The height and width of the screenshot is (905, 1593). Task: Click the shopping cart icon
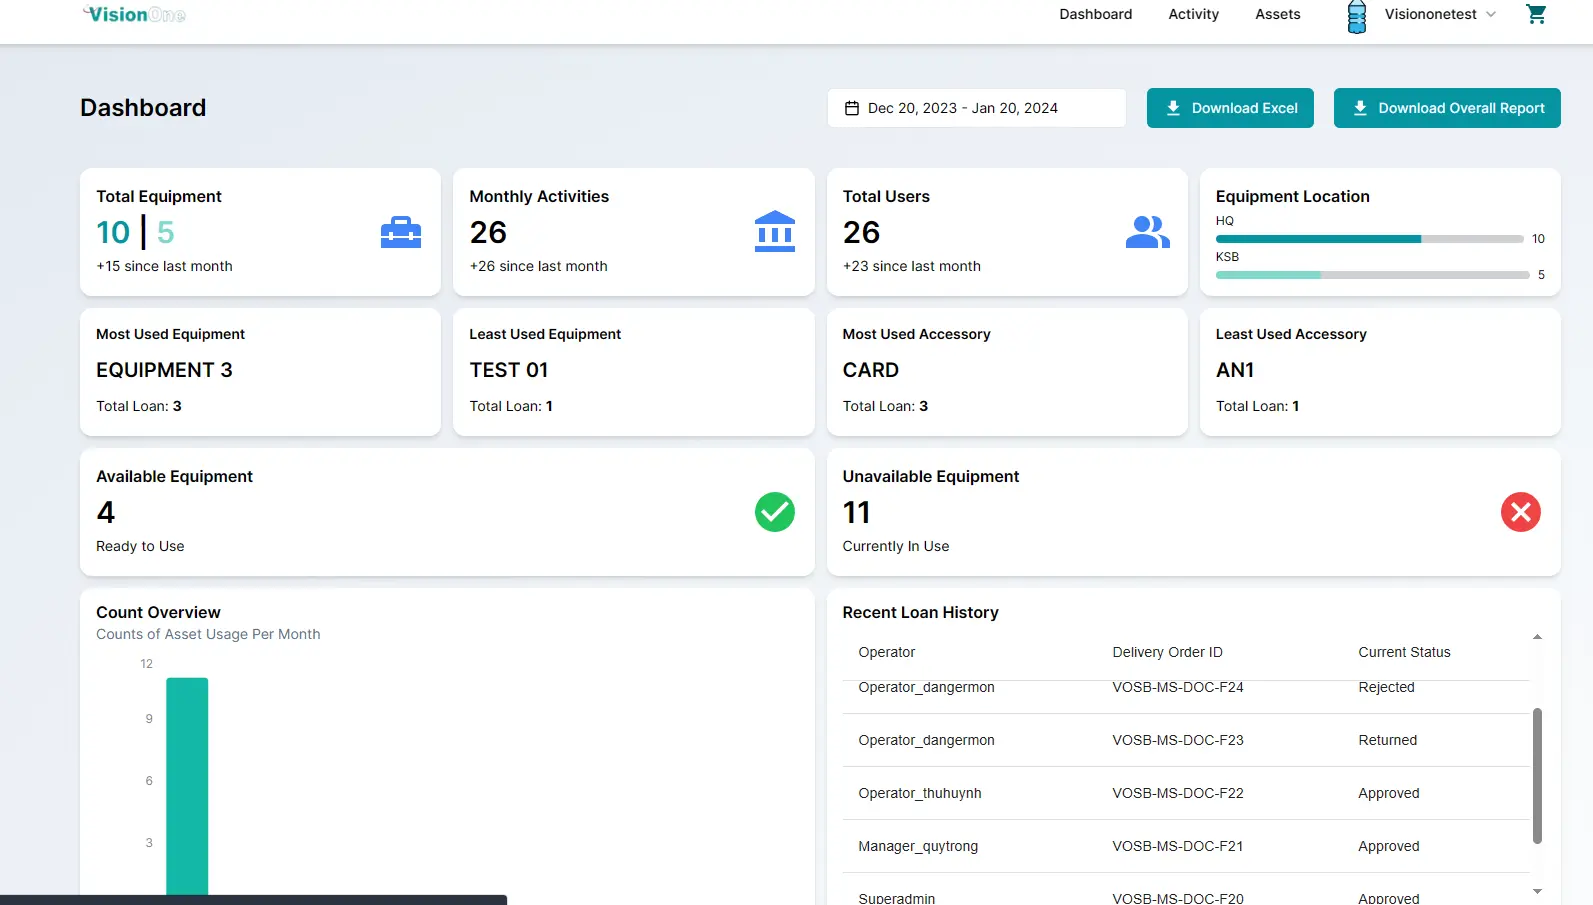(x=1536, y=14)
